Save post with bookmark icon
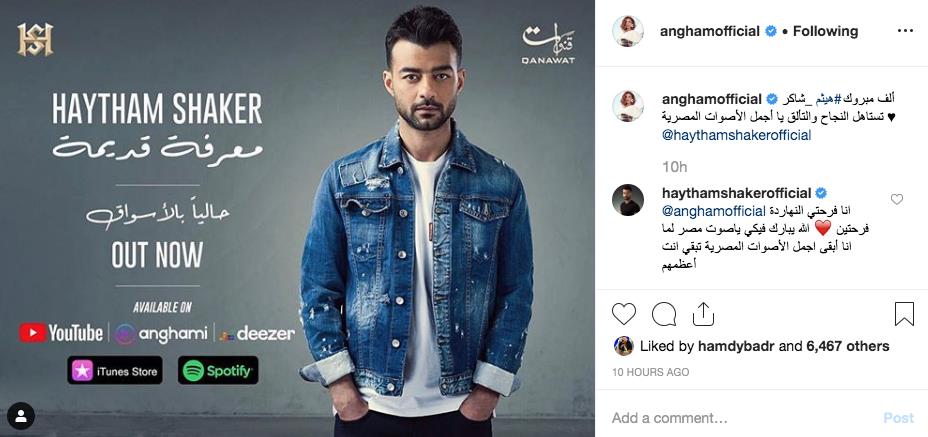The height and width of the screenshot is (437, 928). (904, 314)
